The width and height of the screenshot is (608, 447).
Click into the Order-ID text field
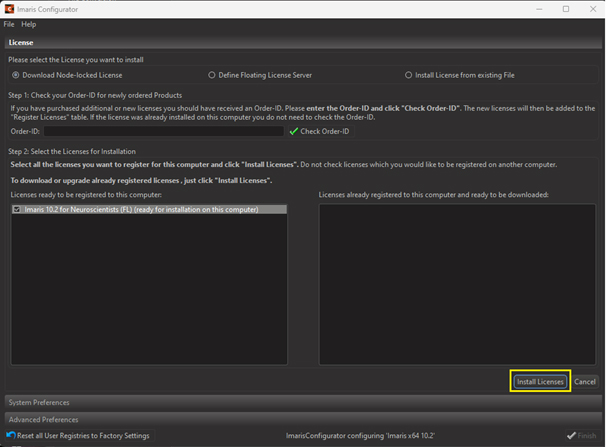163,131
